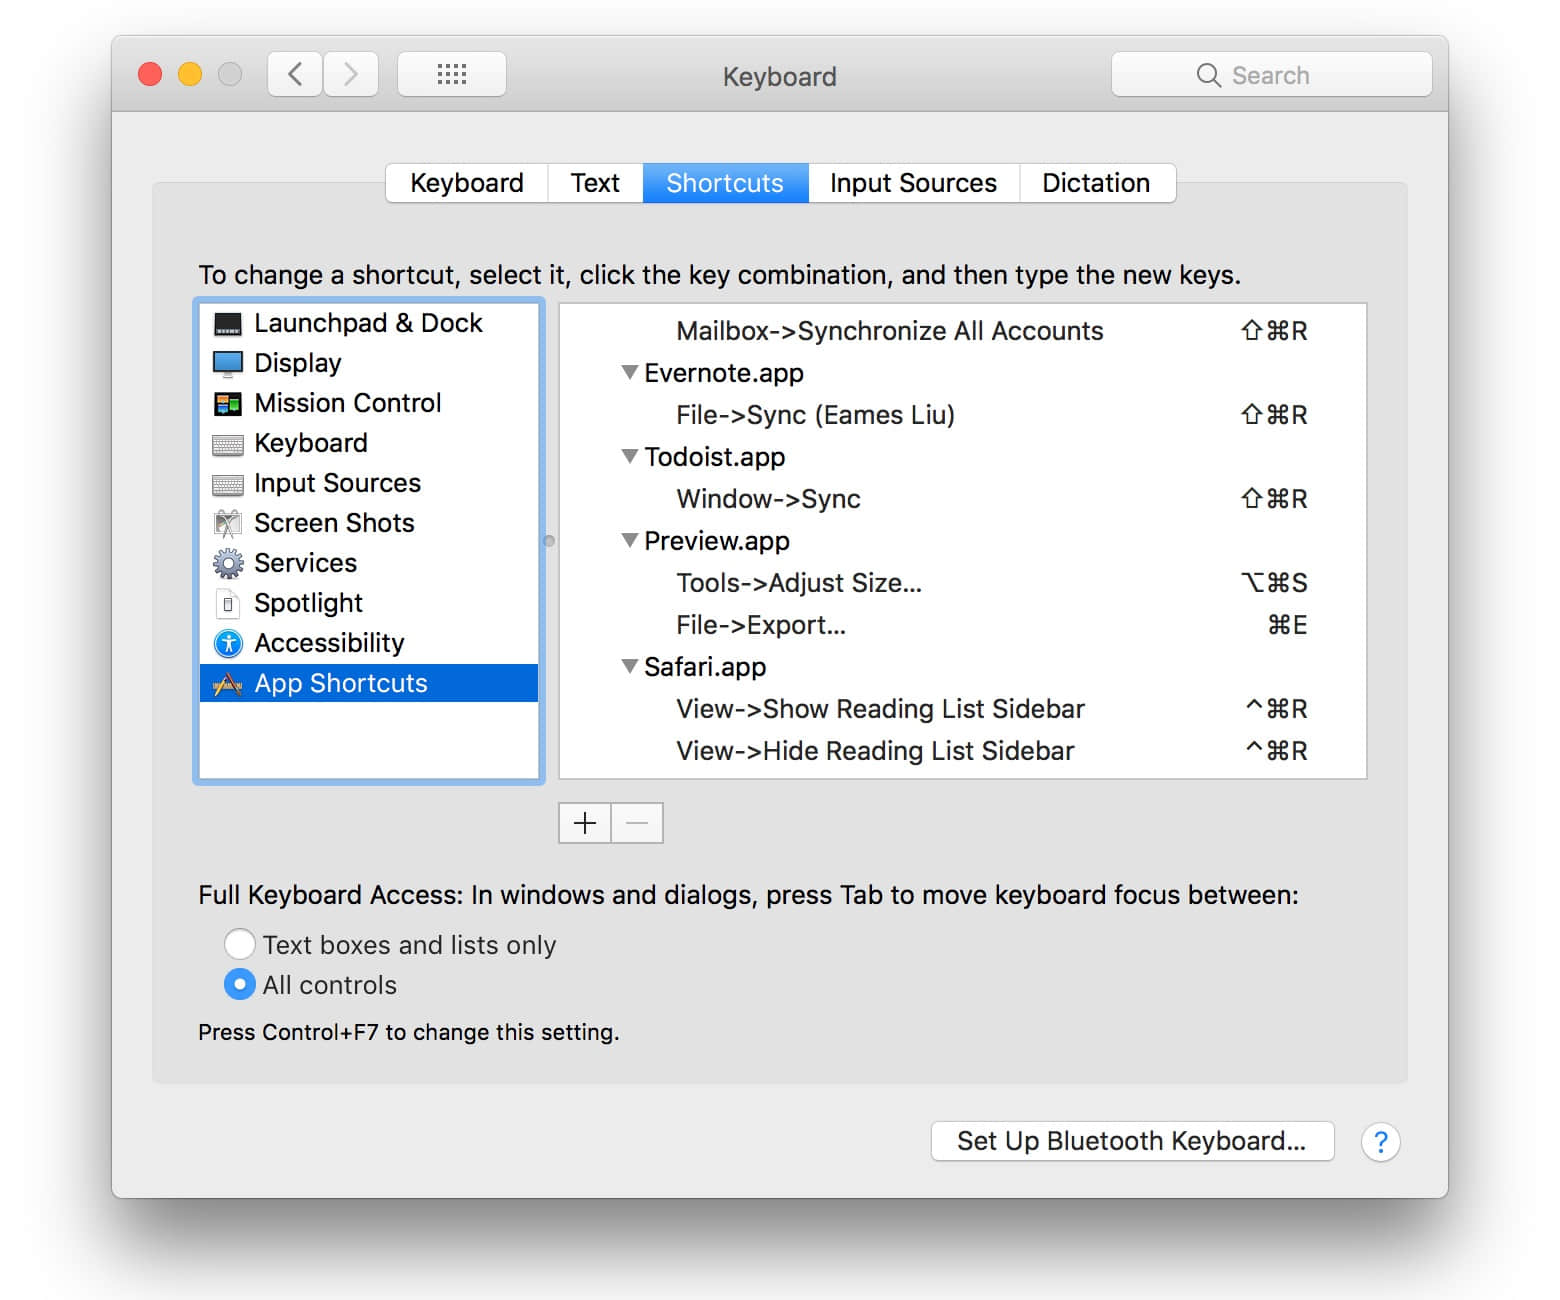The image size is (1560, 1300).
Task: Click the Search field in toolbar
Action: 1271,75
